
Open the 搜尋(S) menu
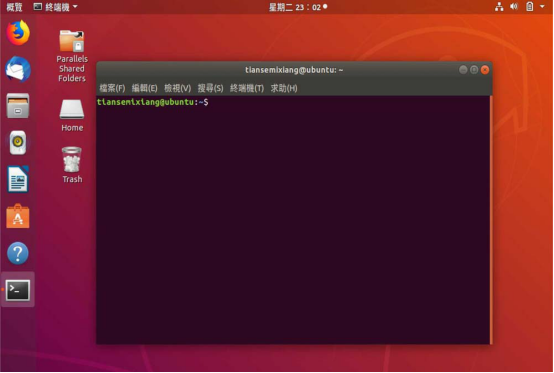pos(210,88)
